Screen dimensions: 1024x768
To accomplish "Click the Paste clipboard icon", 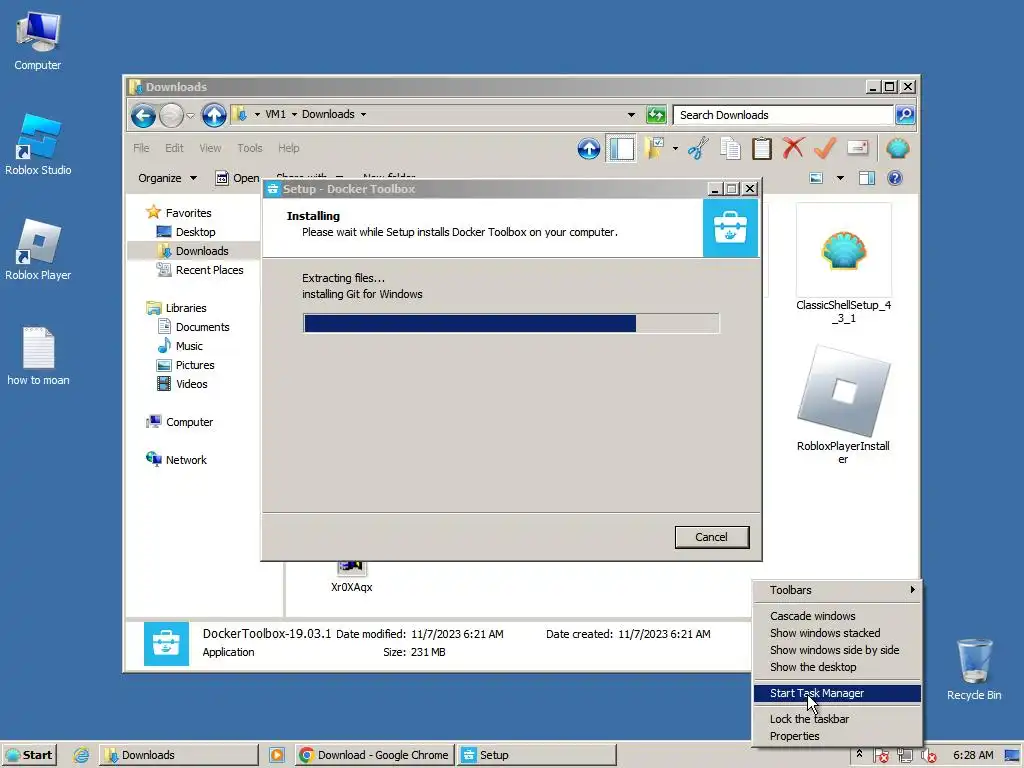I will (761, 148).
